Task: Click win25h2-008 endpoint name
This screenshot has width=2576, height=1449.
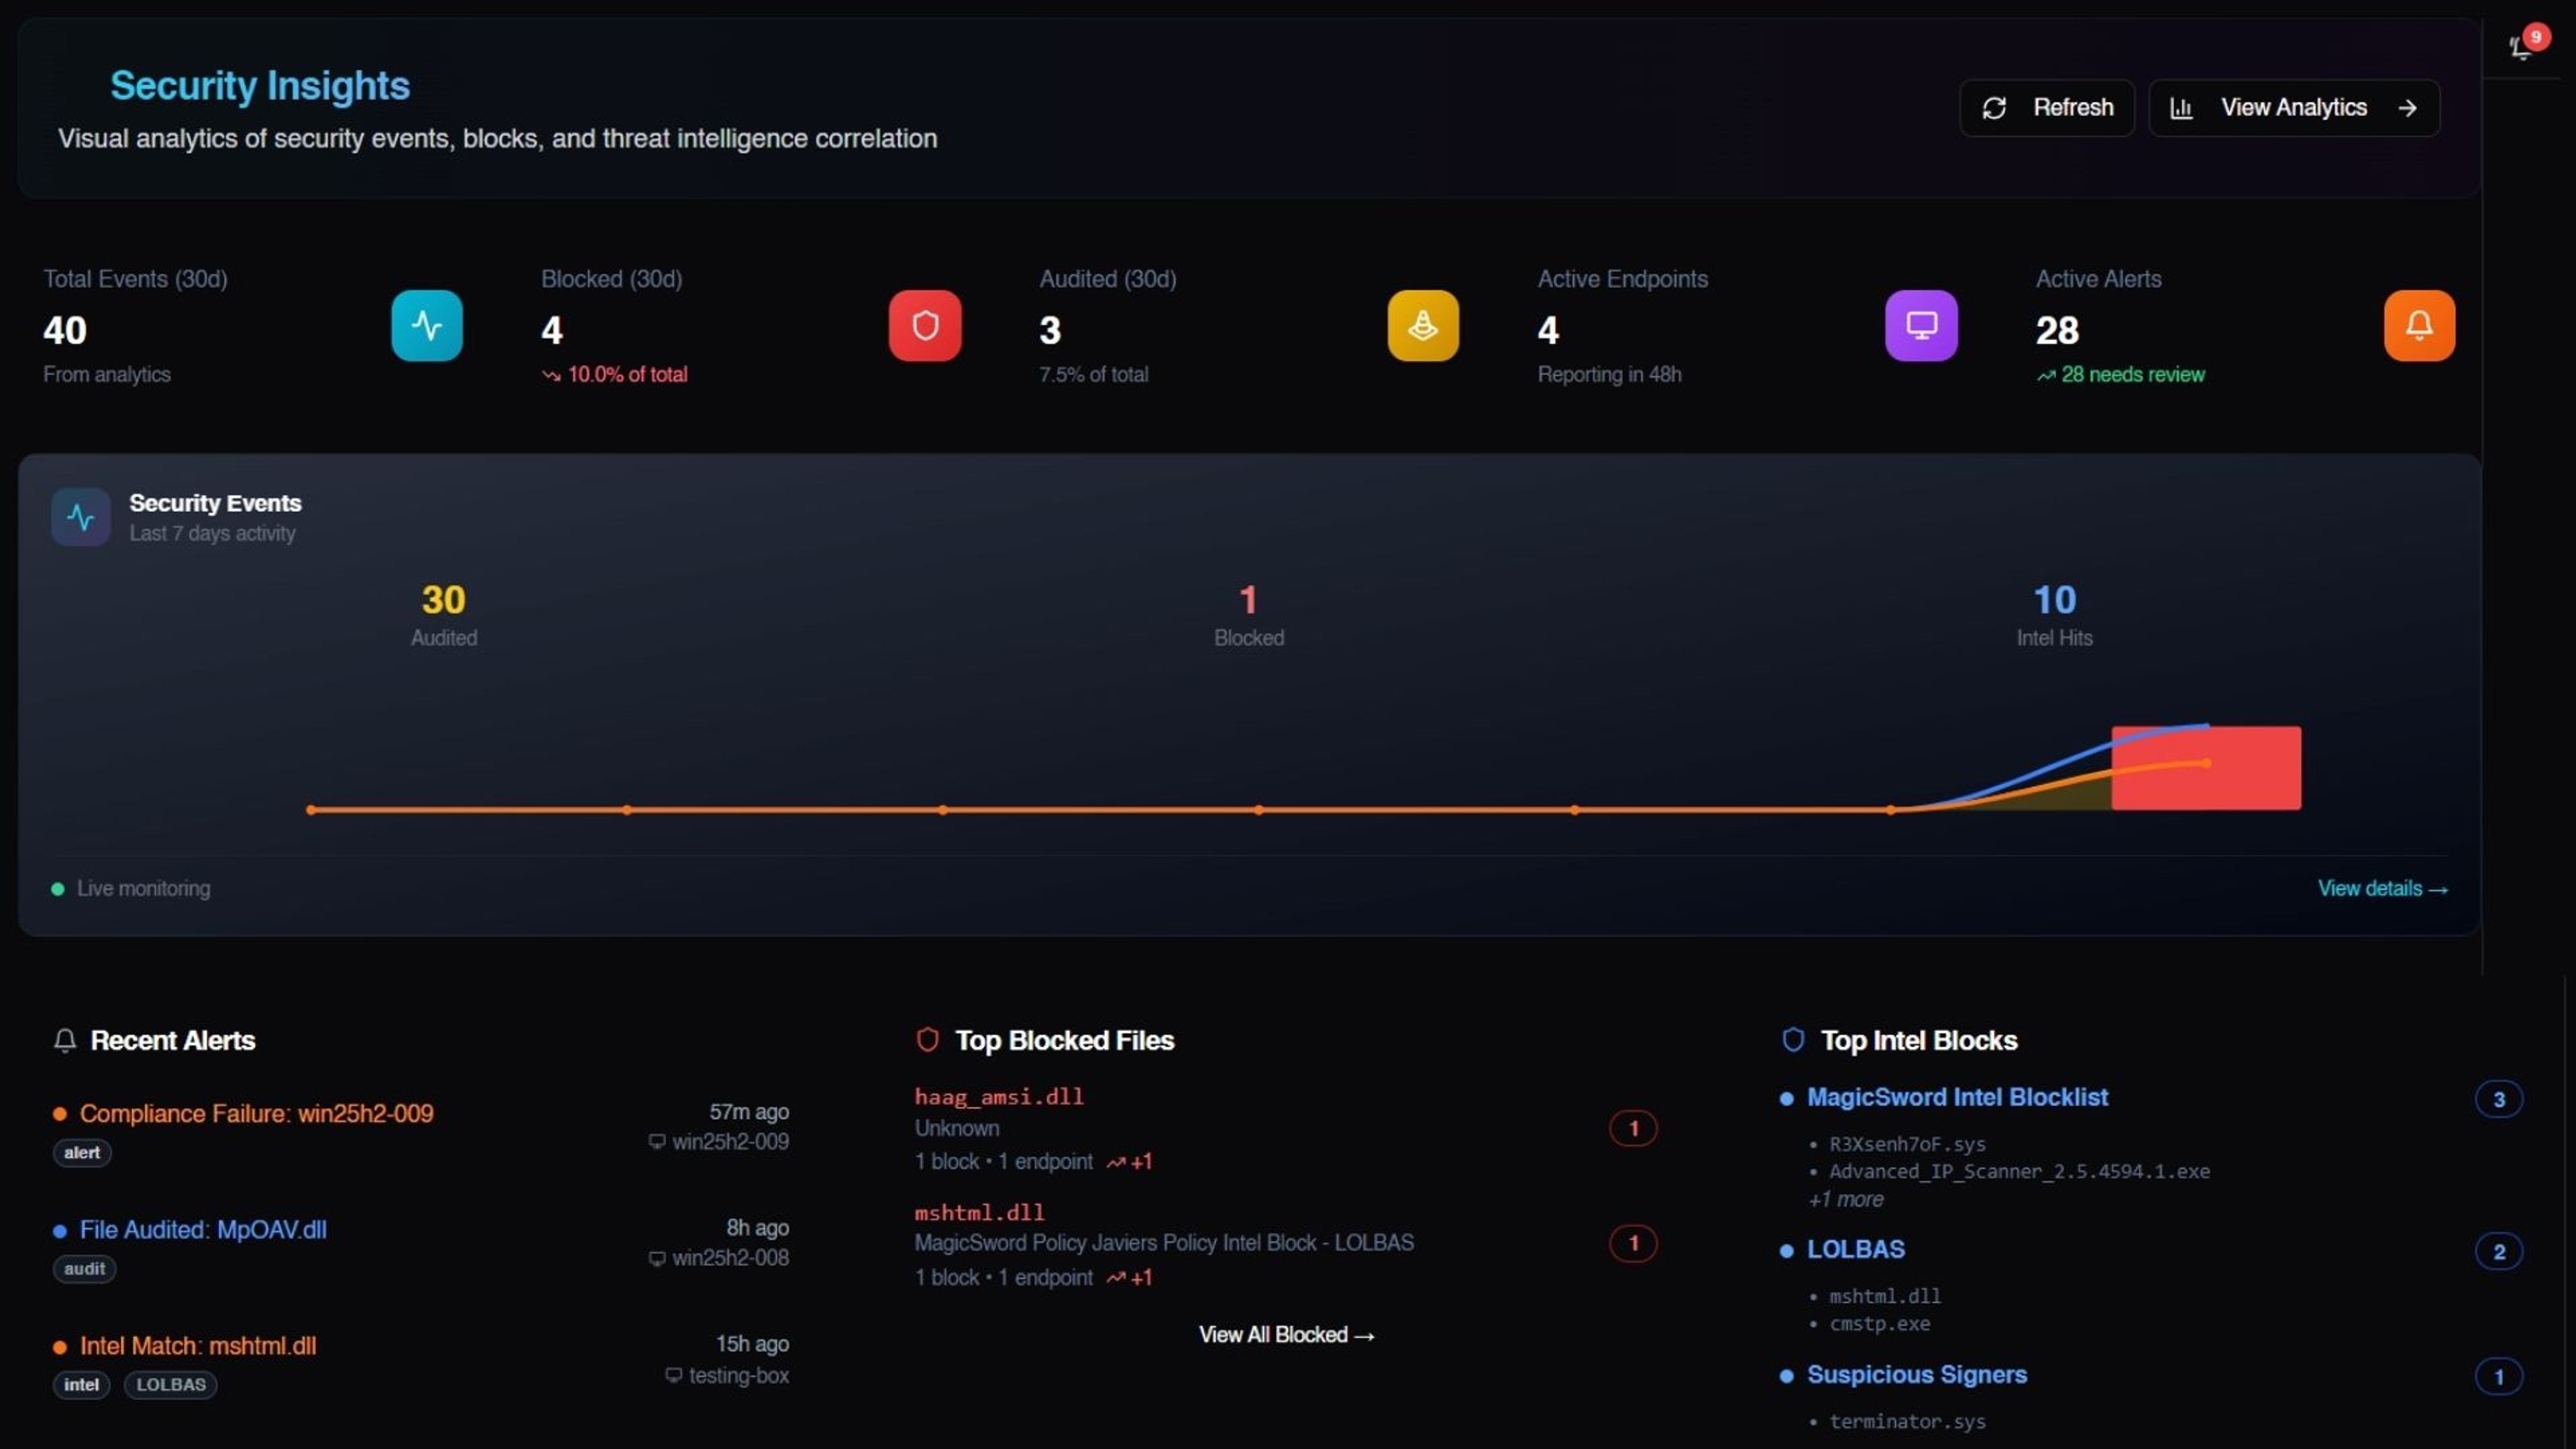Action: (730, 1257)
